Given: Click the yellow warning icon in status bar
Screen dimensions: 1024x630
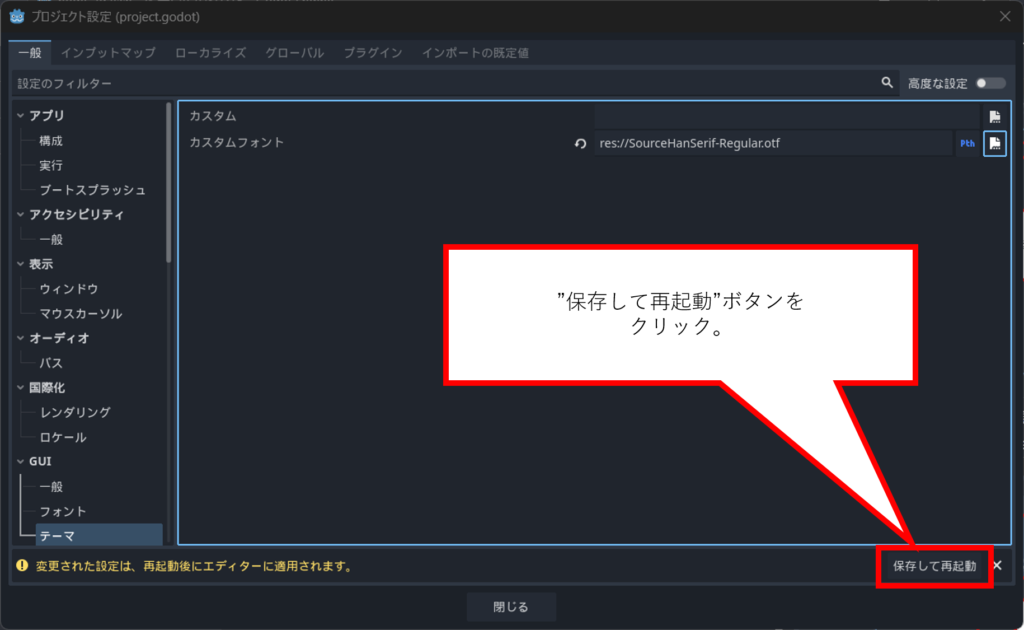Looking at the screenshot, I should pyautogui.click(x=22, y=566).
